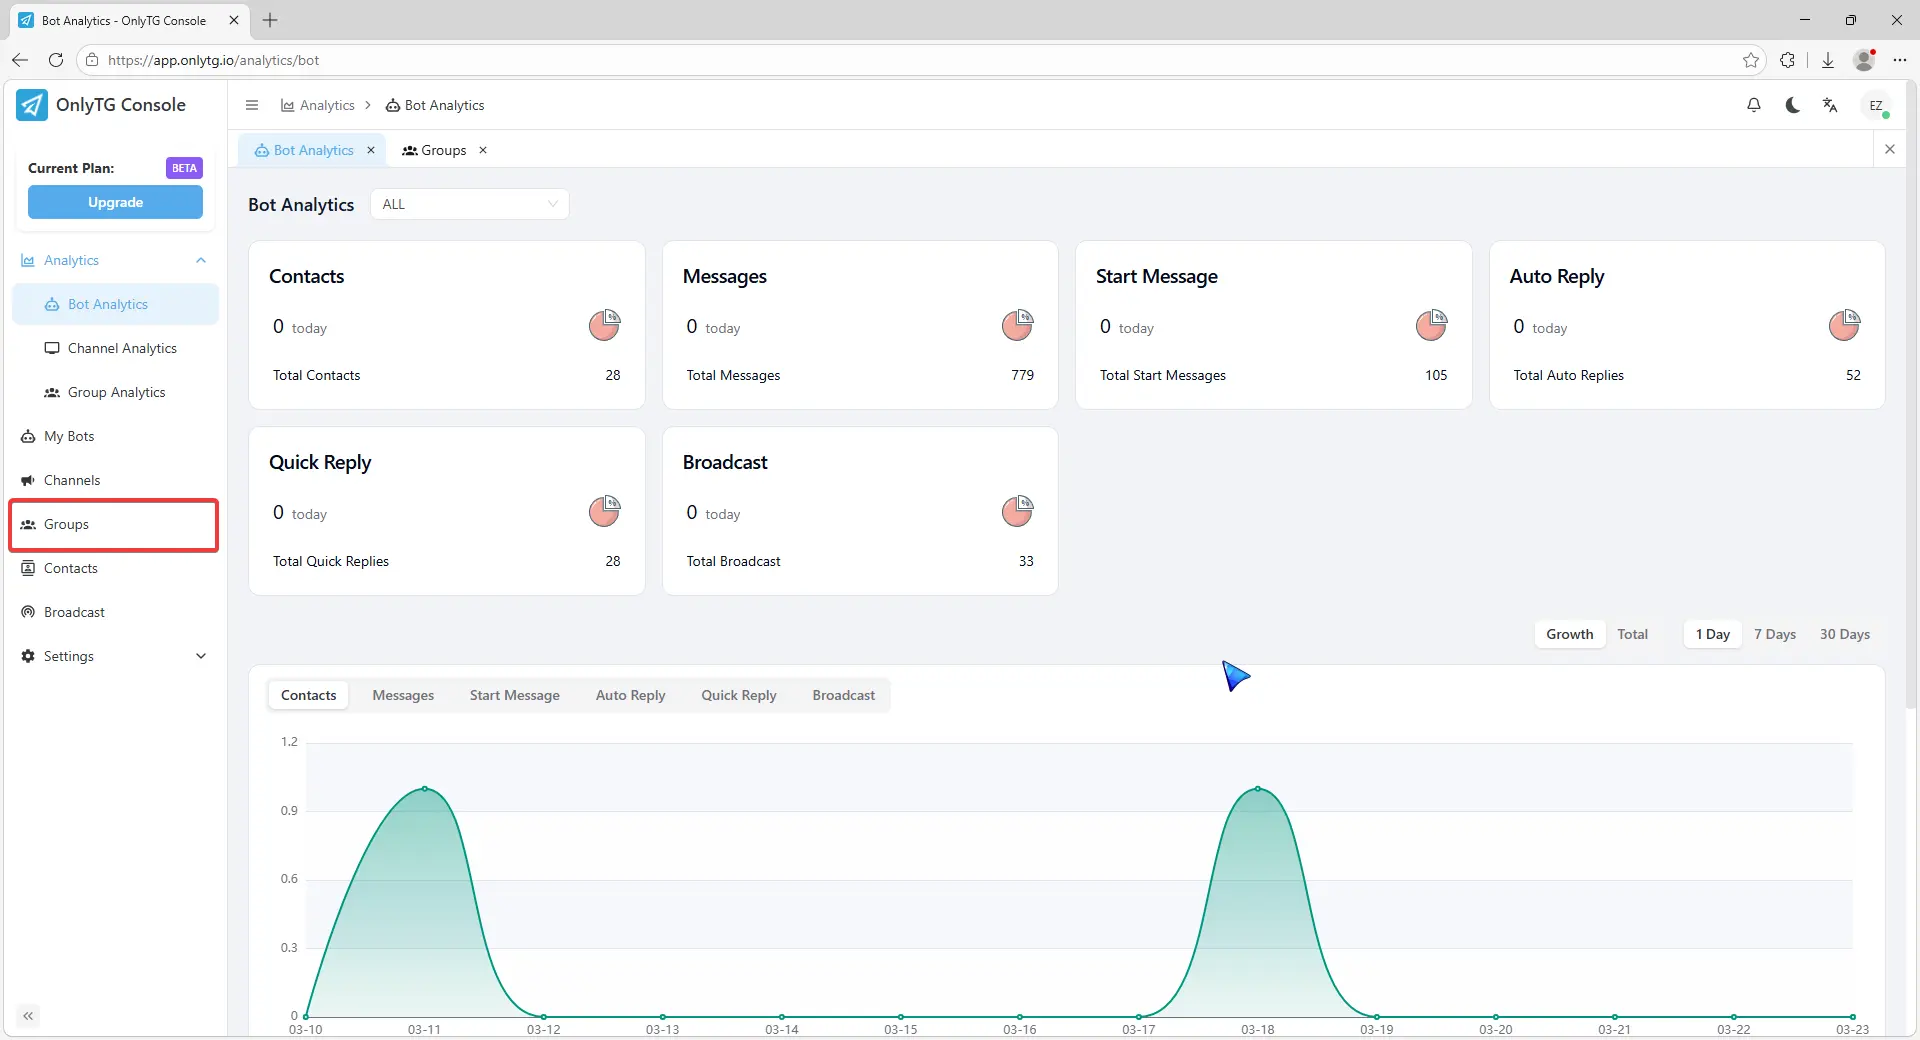Screen dimensions: 1920x1040
Task: Switch chart to Total view
Action: [1632, 634]
